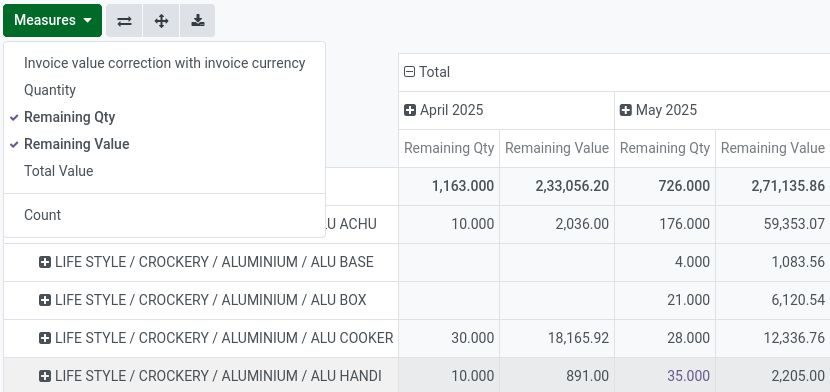
Task: Choose Invoice value correction with invoice currency
Action: pyautogui.click(x=165, y=63)
